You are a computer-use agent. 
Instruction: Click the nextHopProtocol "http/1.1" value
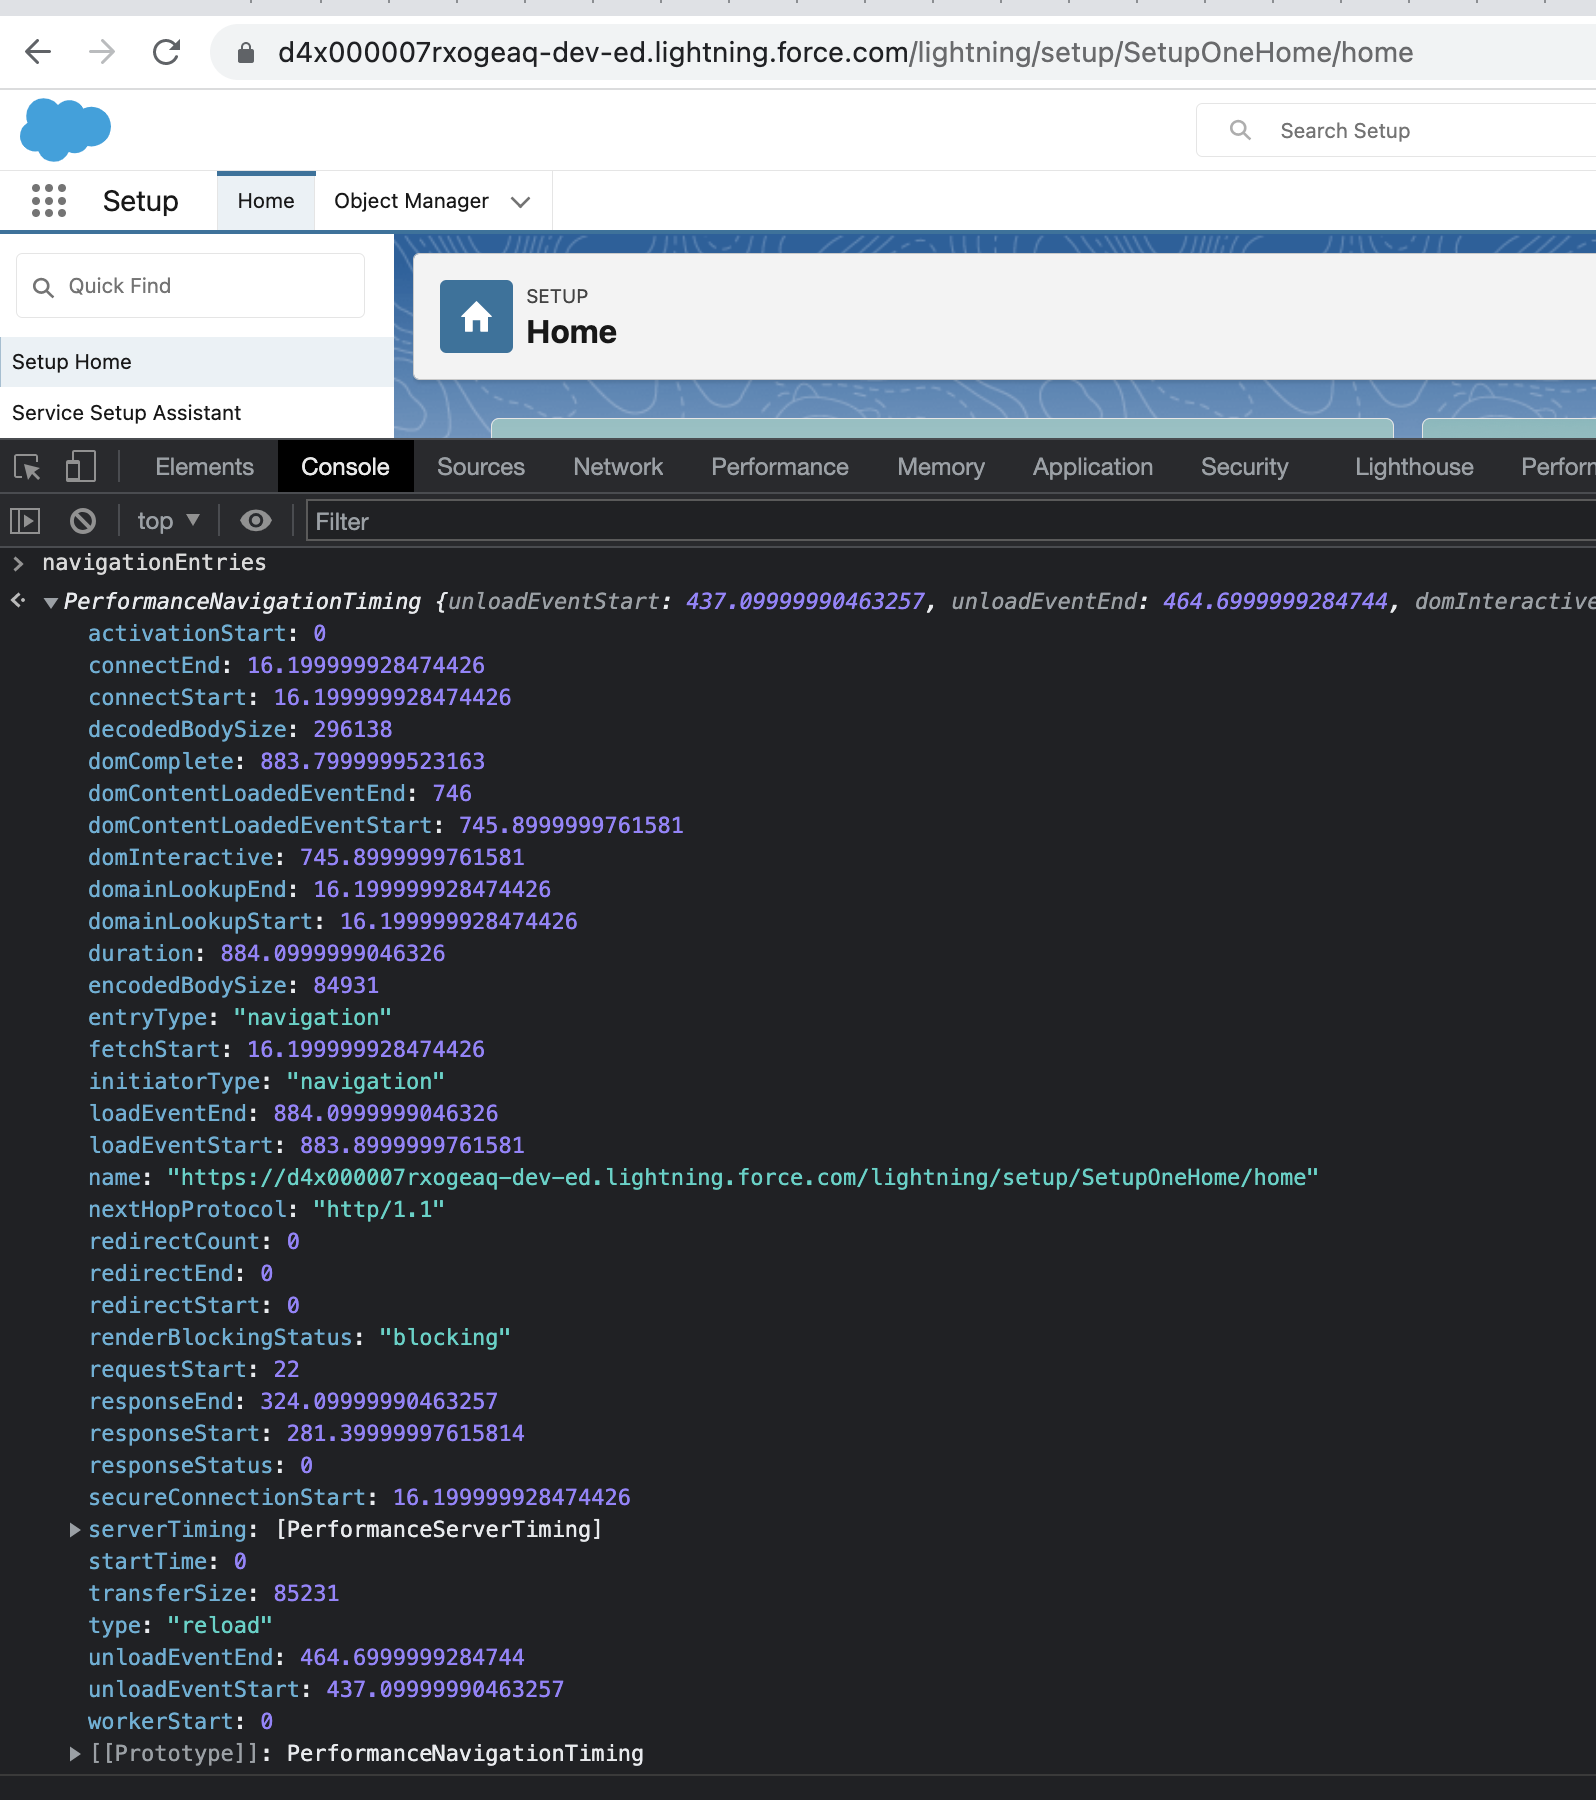tap(378, 1209)
